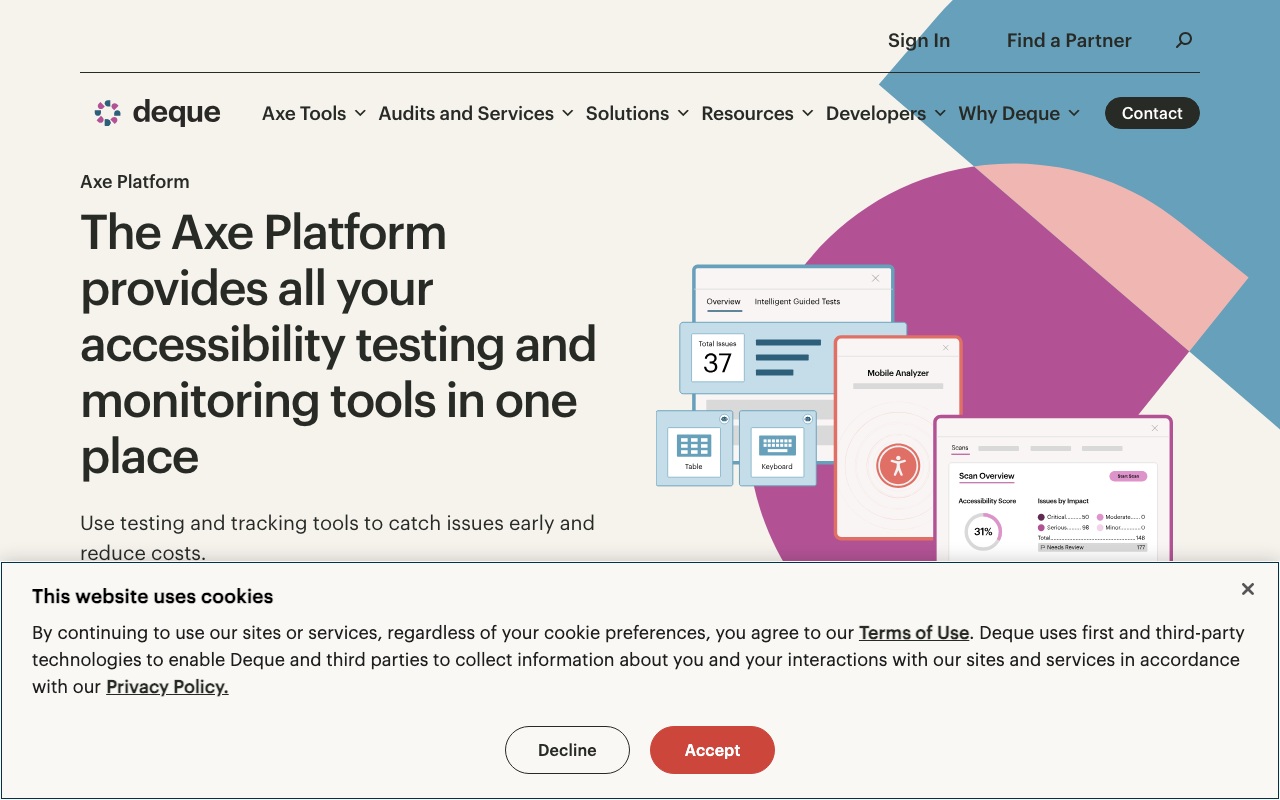Show the Developers navigation menu
This screenshot has height=800, width=1280.
click(886, 113)
